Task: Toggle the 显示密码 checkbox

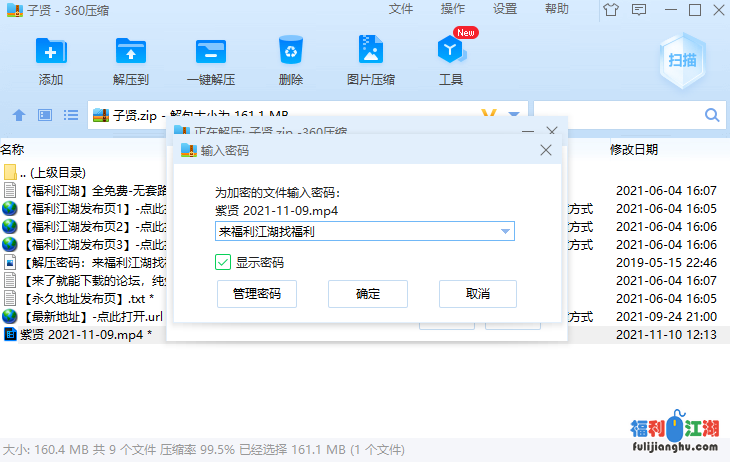Action: point(224,263)
